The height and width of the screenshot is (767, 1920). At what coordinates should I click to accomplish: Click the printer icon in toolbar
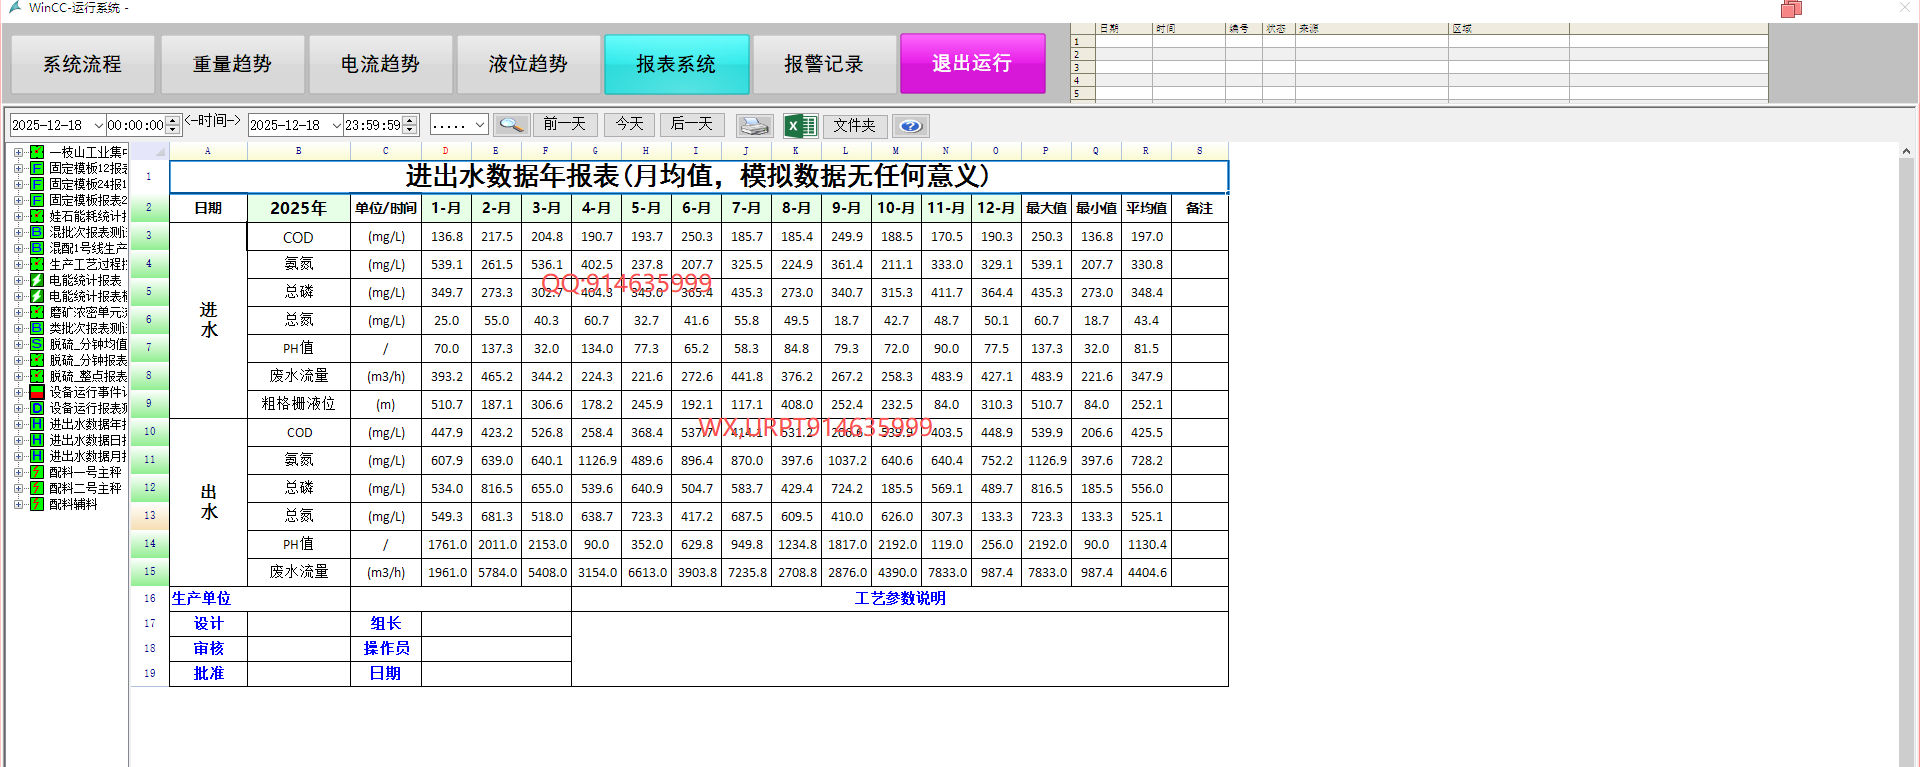[754, 125]
